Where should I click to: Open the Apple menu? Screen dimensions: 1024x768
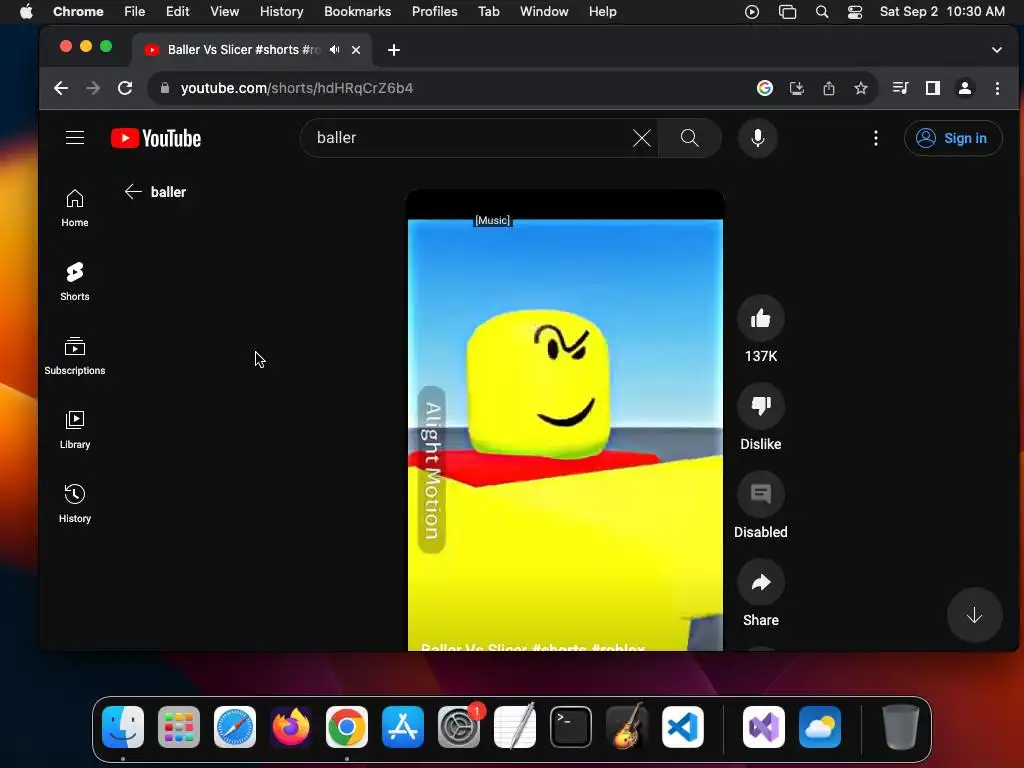[26, 12]
